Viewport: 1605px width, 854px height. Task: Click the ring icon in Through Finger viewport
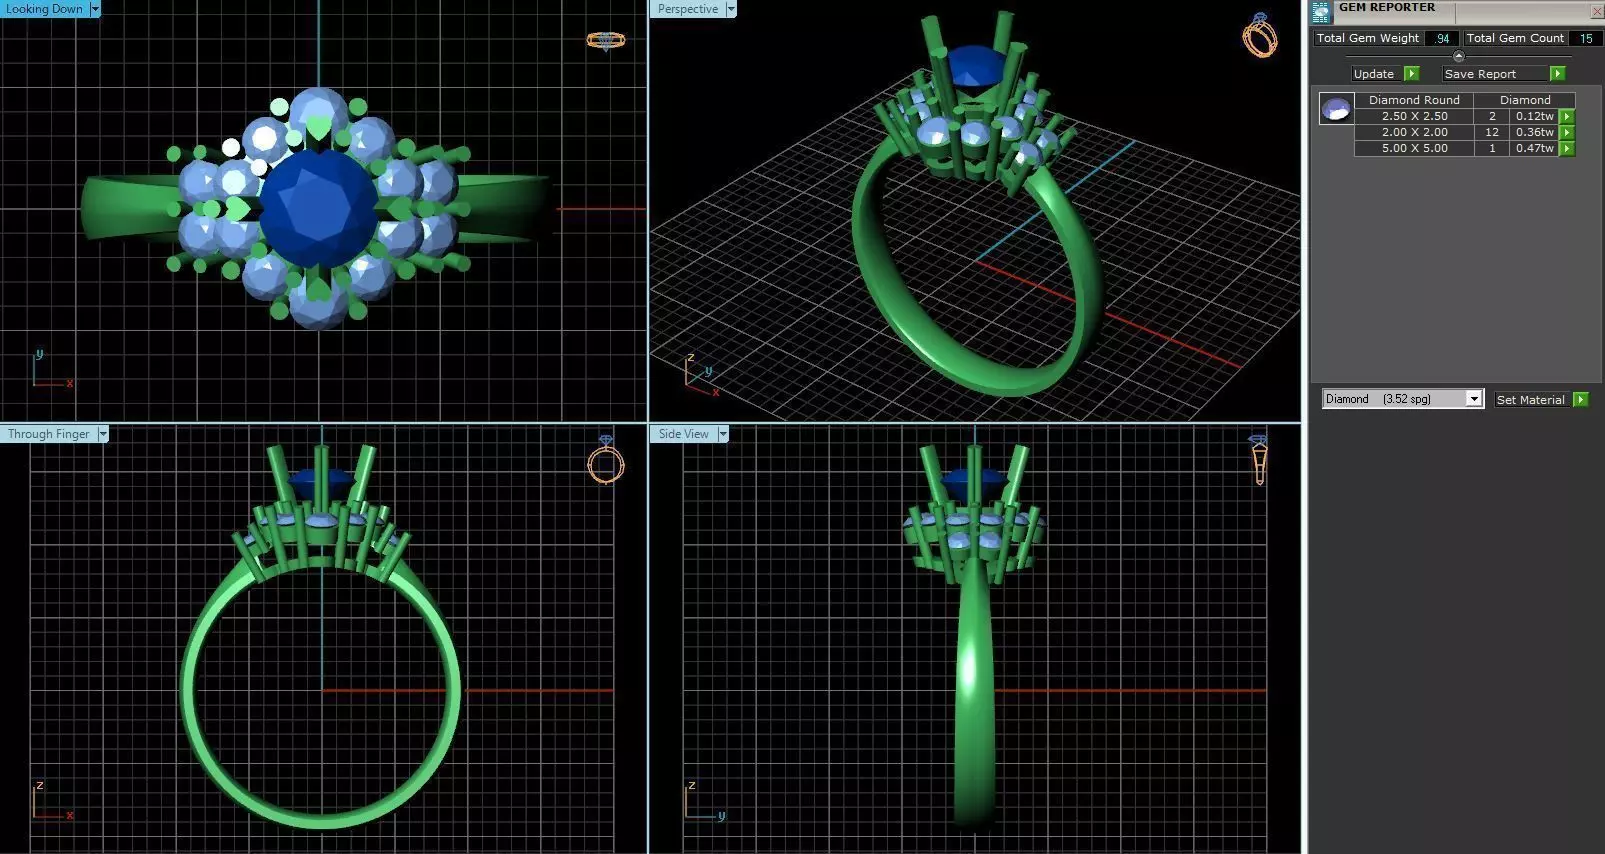[x=605, y=460]
